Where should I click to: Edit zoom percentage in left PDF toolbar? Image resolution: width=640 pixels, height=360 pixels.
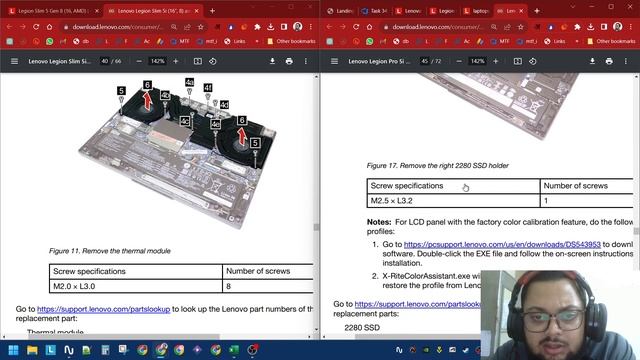click(x=158, y=61)
